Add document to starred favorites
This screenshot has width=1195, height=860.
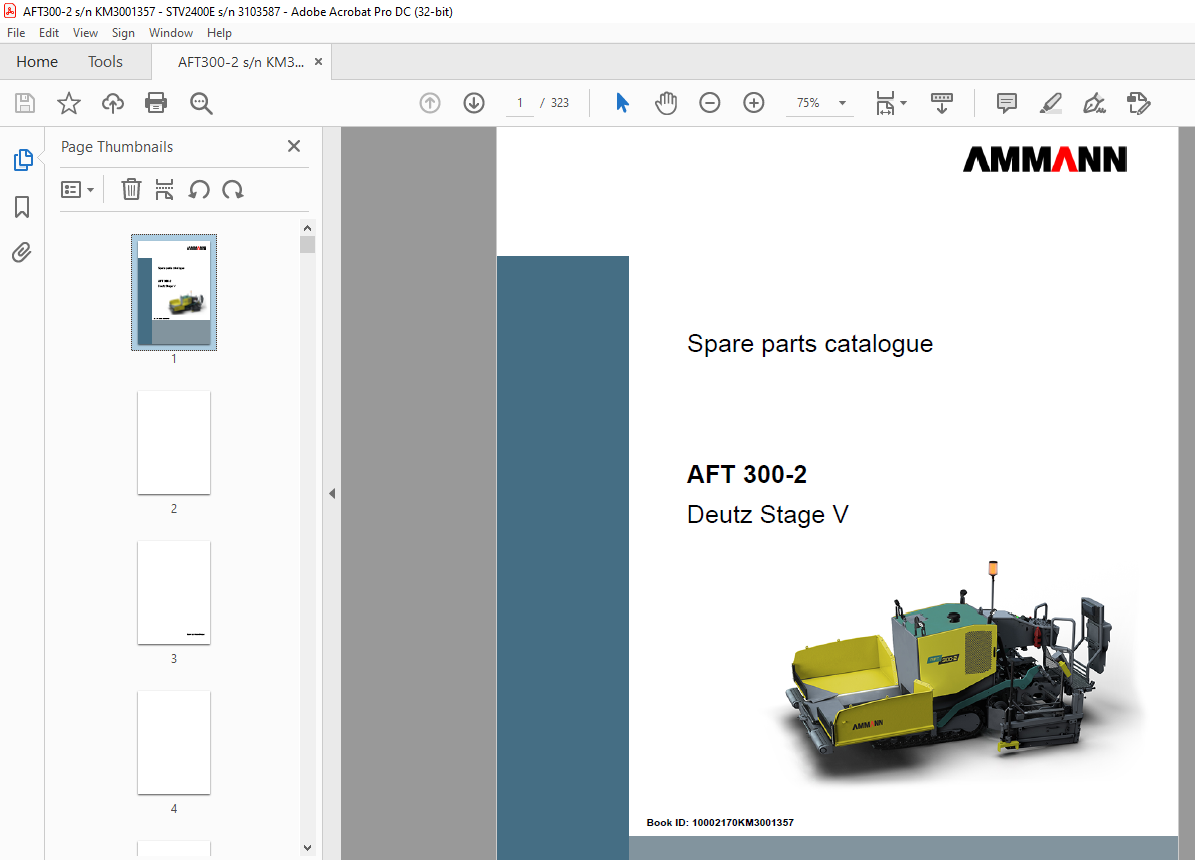pyautogui.click(x=69, y=103)
